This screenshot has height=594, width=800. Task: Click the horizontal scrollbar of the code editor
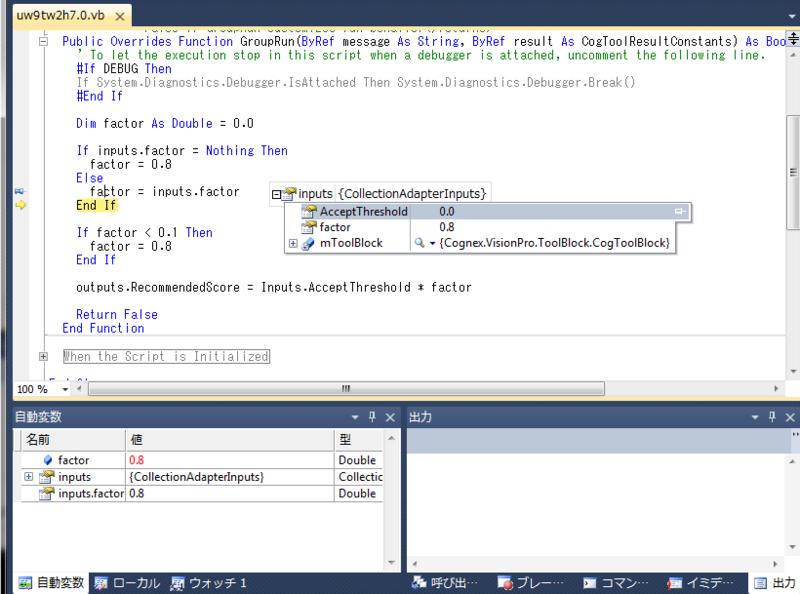click(x=346, y=389)
